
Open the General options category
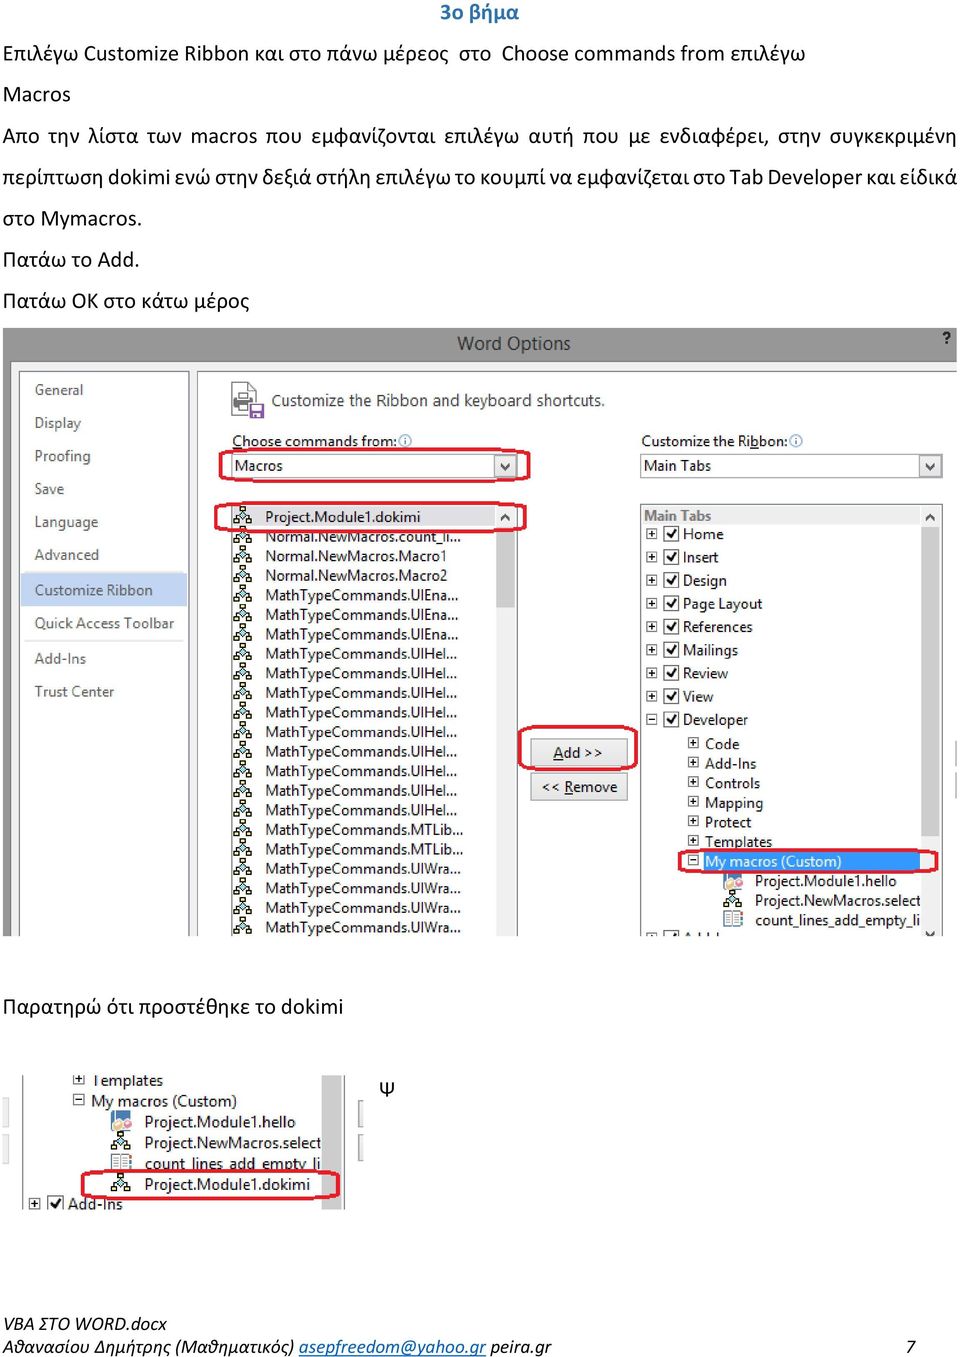pos(59,390)
